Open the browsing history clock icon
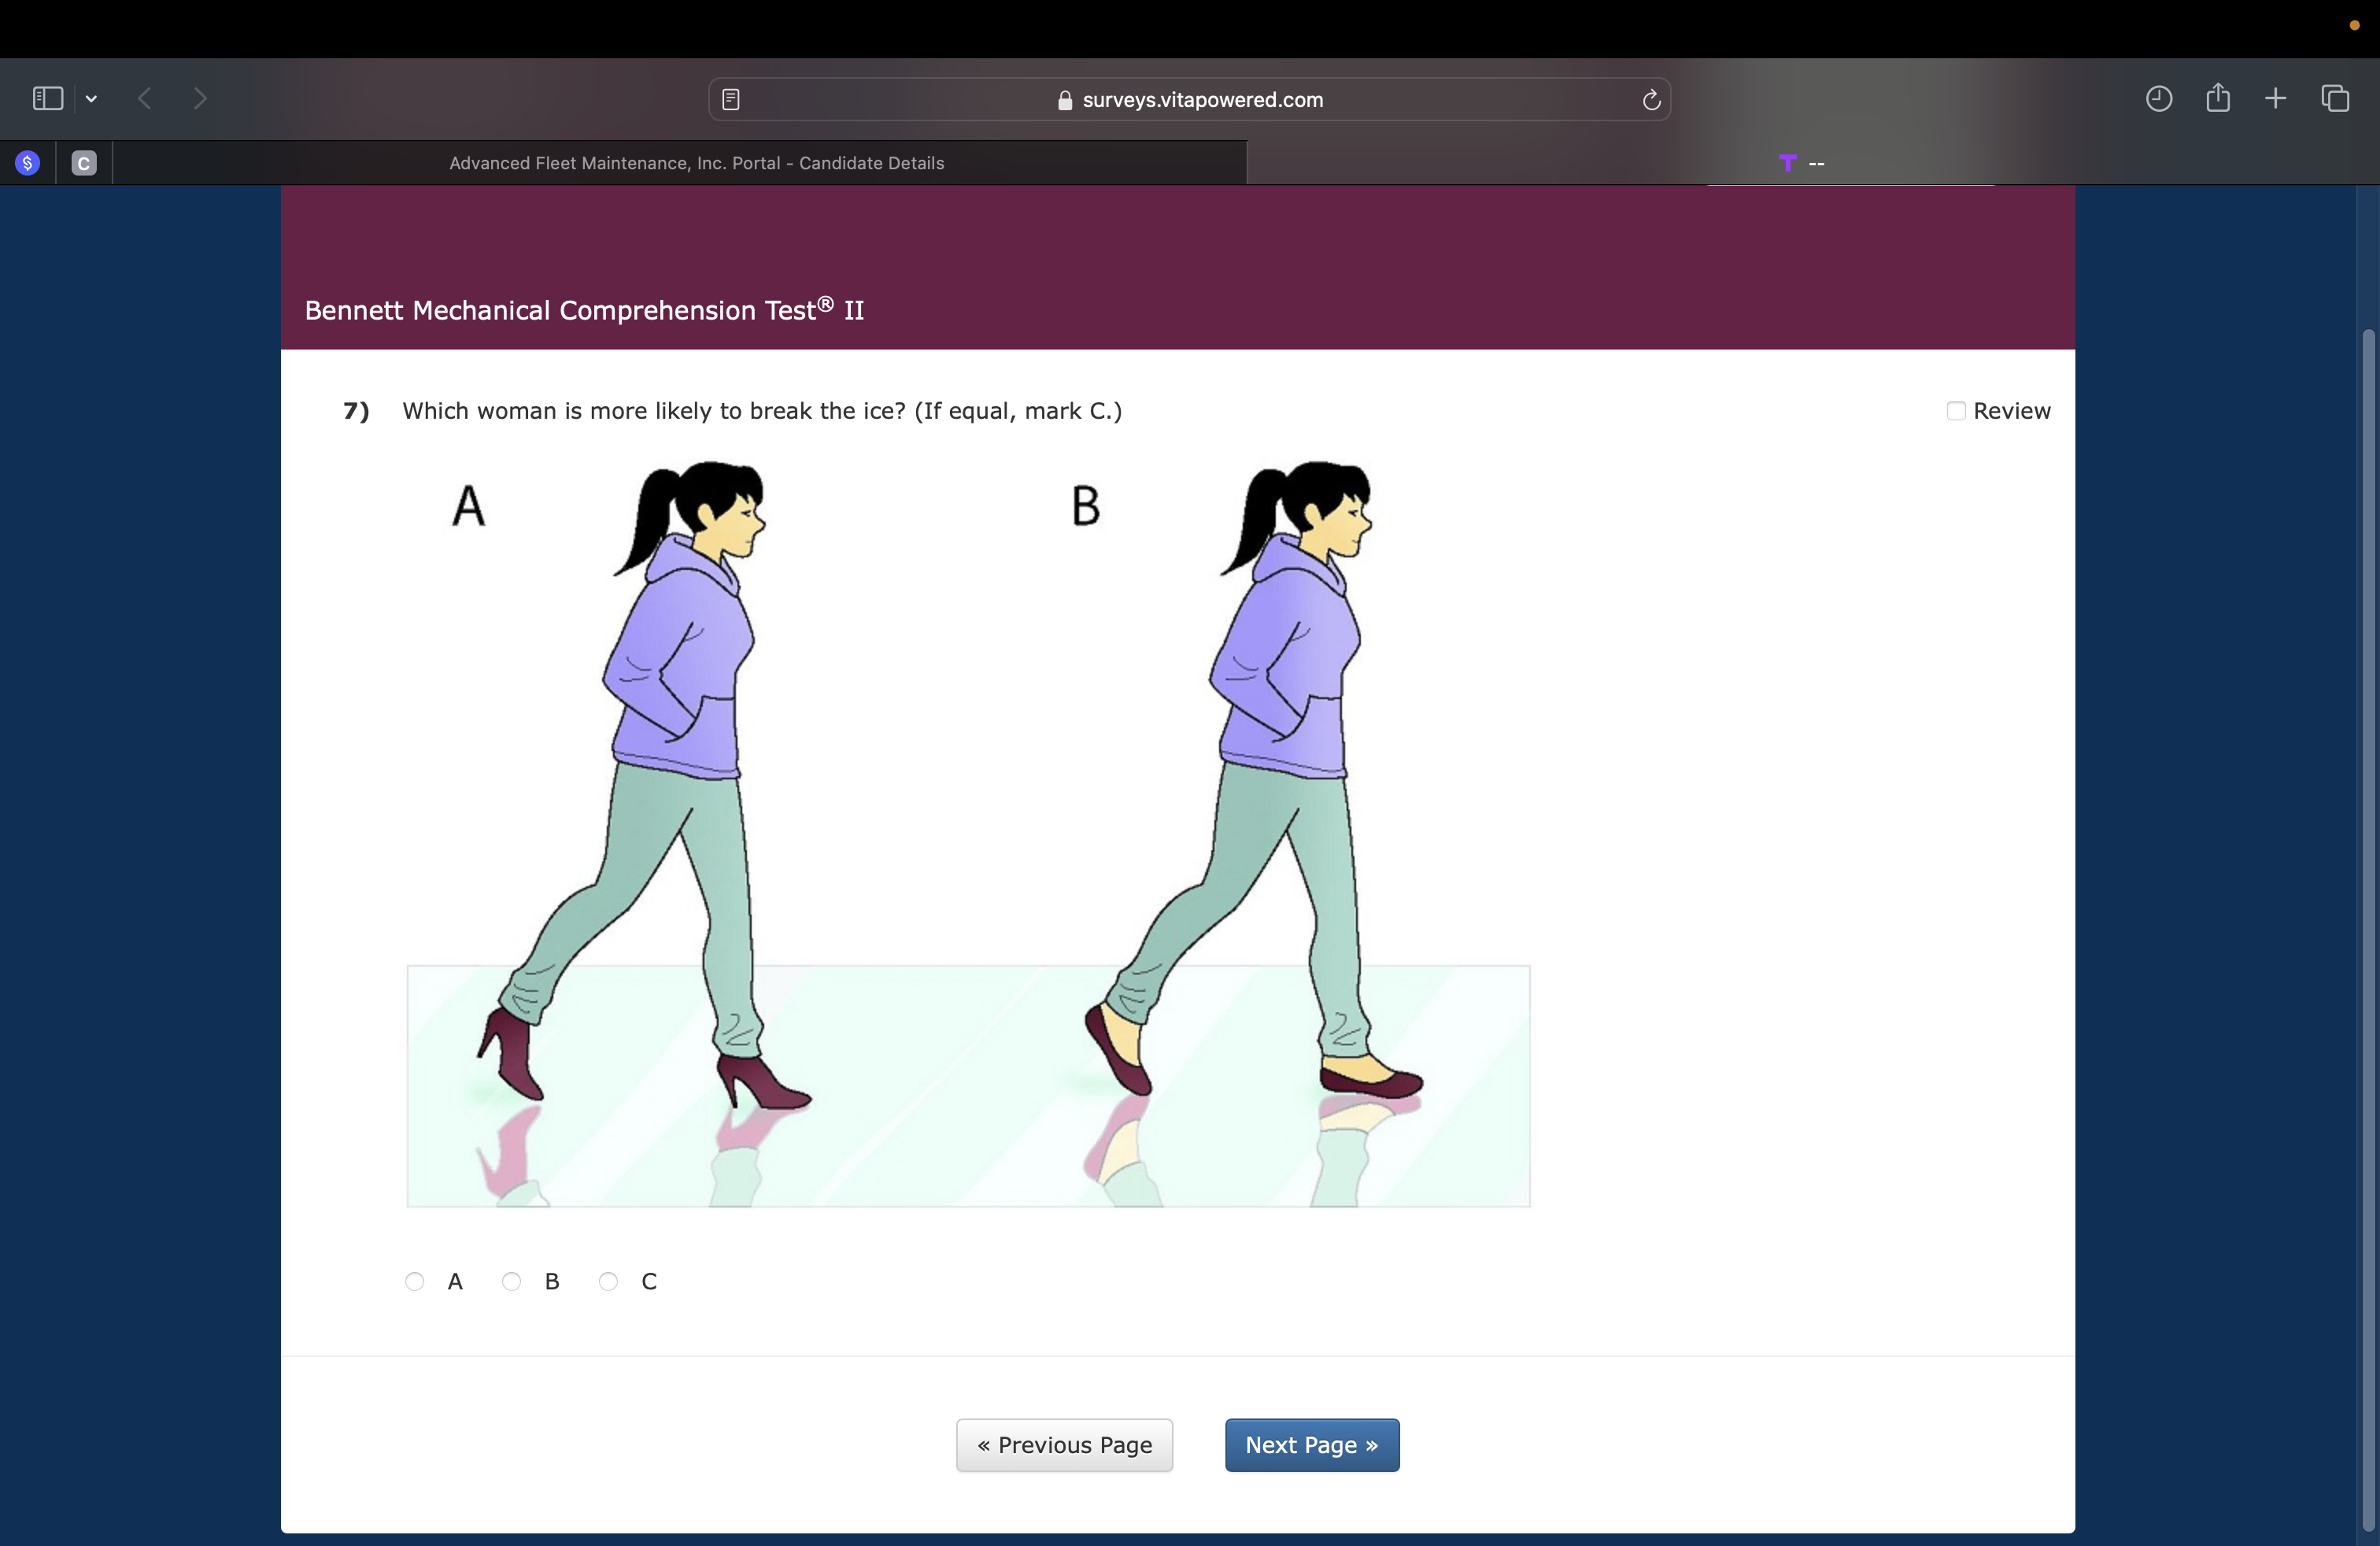2380x1546 pixels. 2158,98
